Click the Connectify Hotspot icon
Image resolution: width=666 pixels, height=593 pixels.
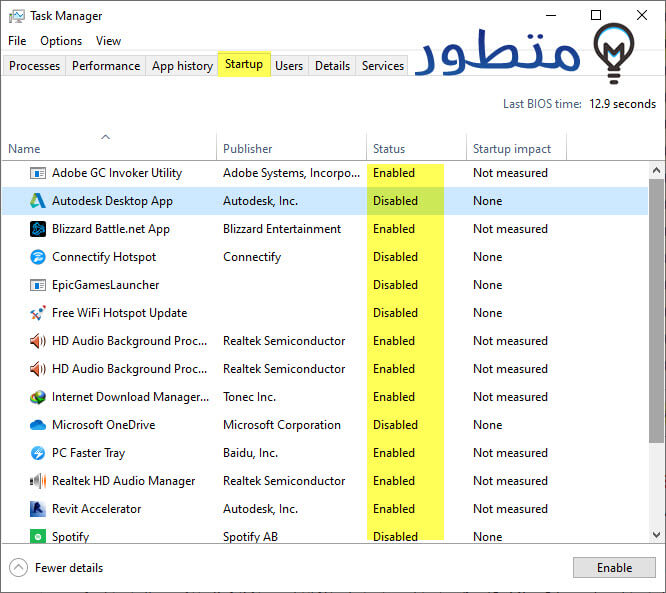(x=38, y=257)
